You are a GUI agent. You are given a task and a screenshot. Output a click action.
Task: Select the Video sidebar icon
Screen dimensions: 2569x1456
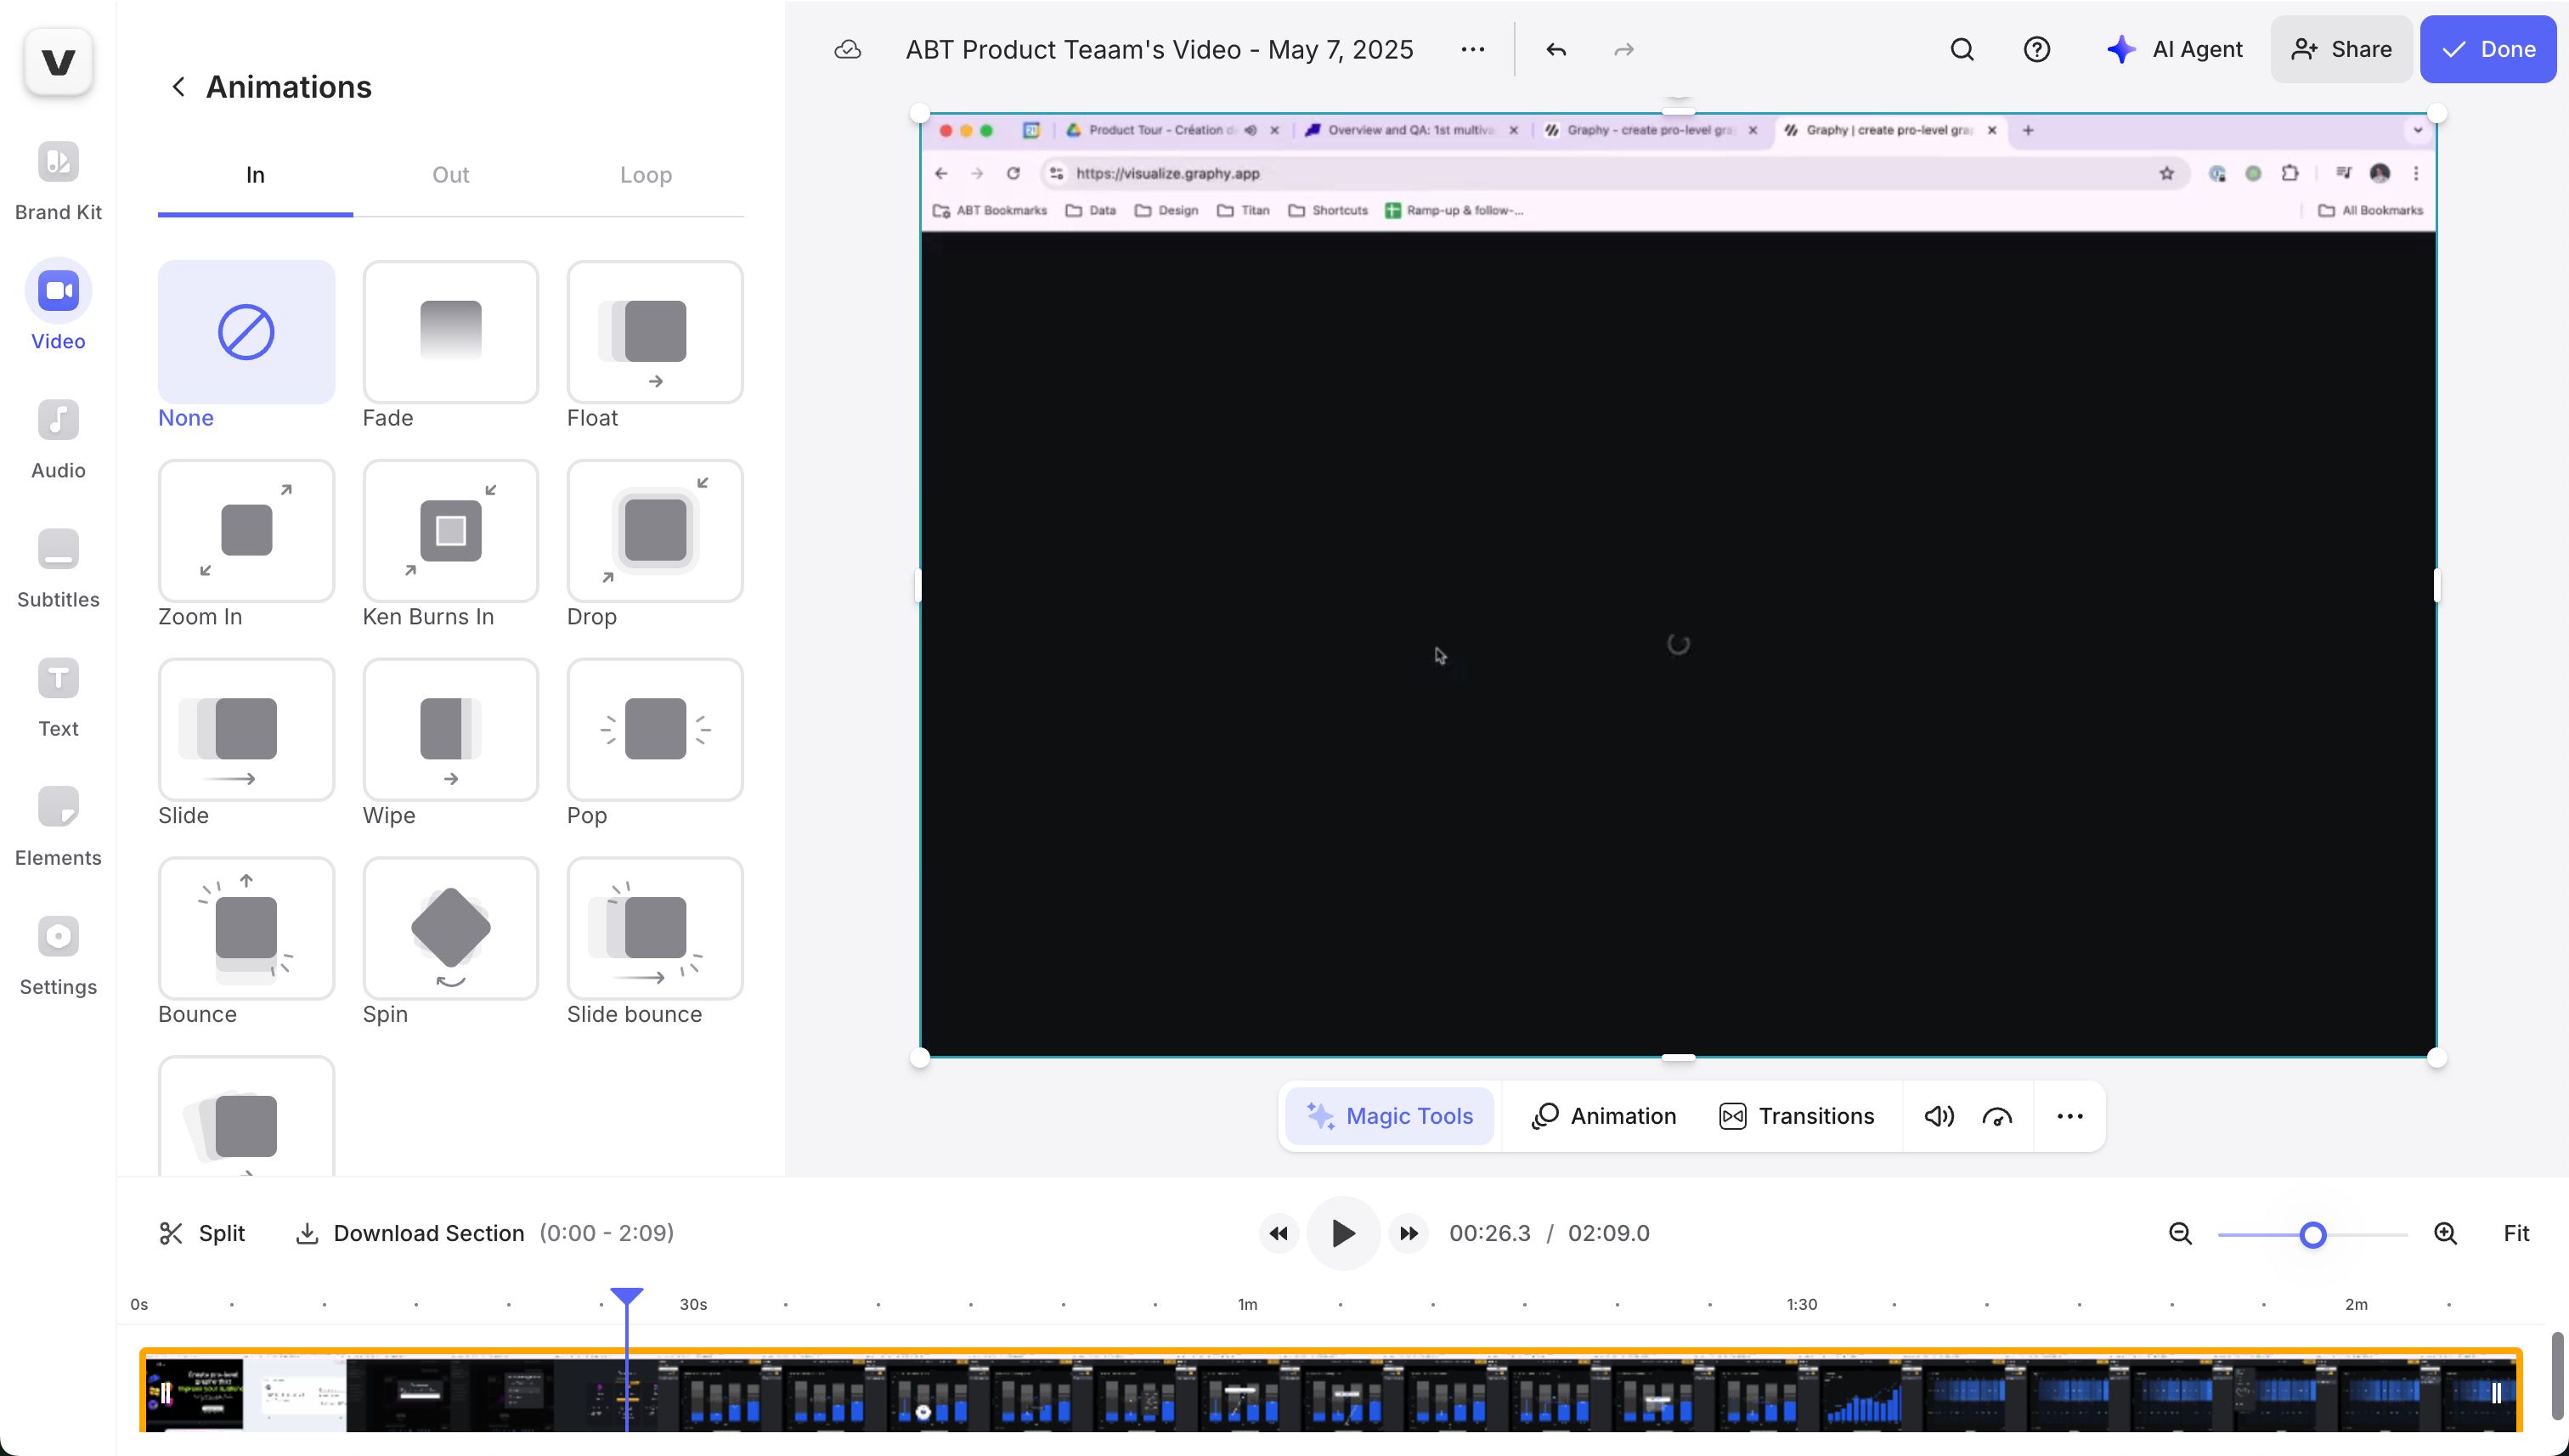pyautogui.click(x=58, y=291)
